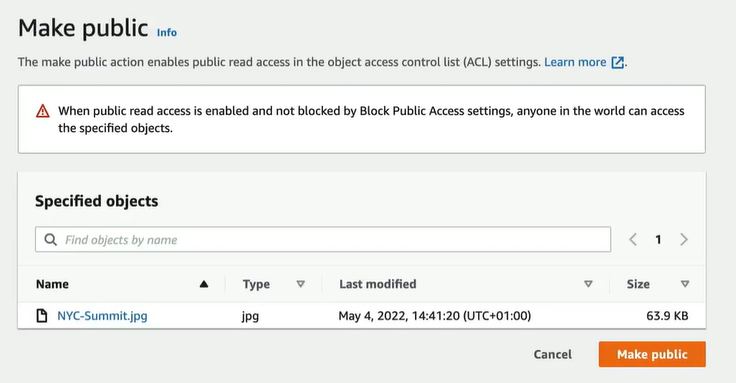Click the red warning triangle icon
736x383 pixels.
pyautogui.click(x=43, y=111)
